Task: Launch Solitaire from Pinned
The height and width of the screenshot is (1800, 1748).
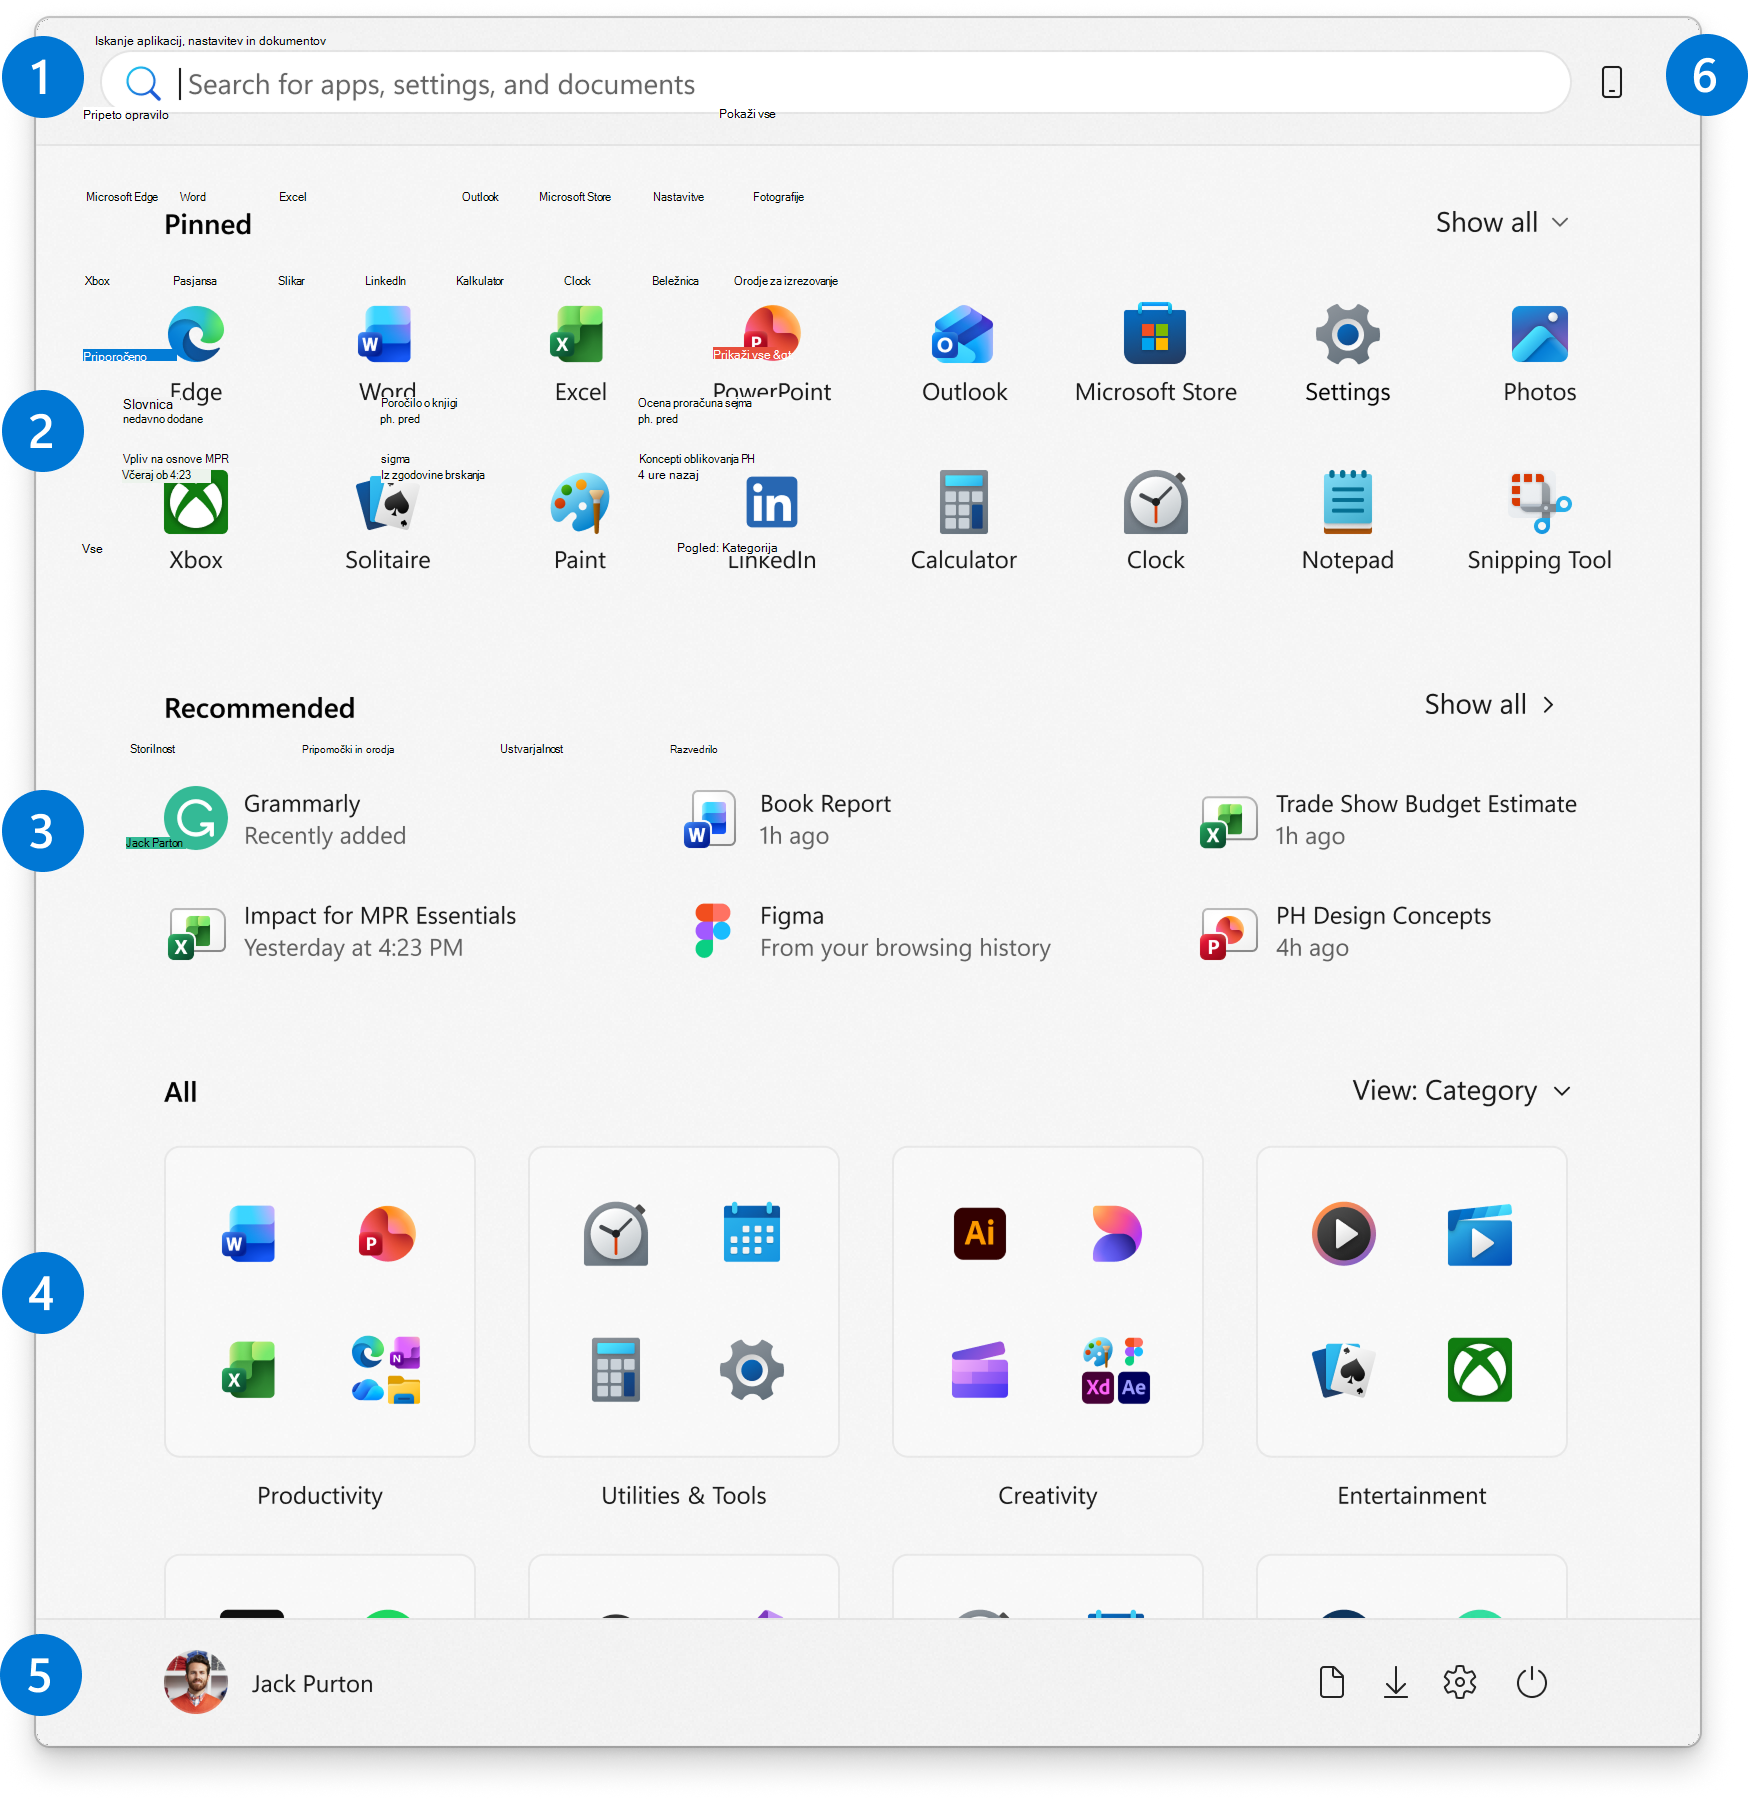Action: point(387,503)
